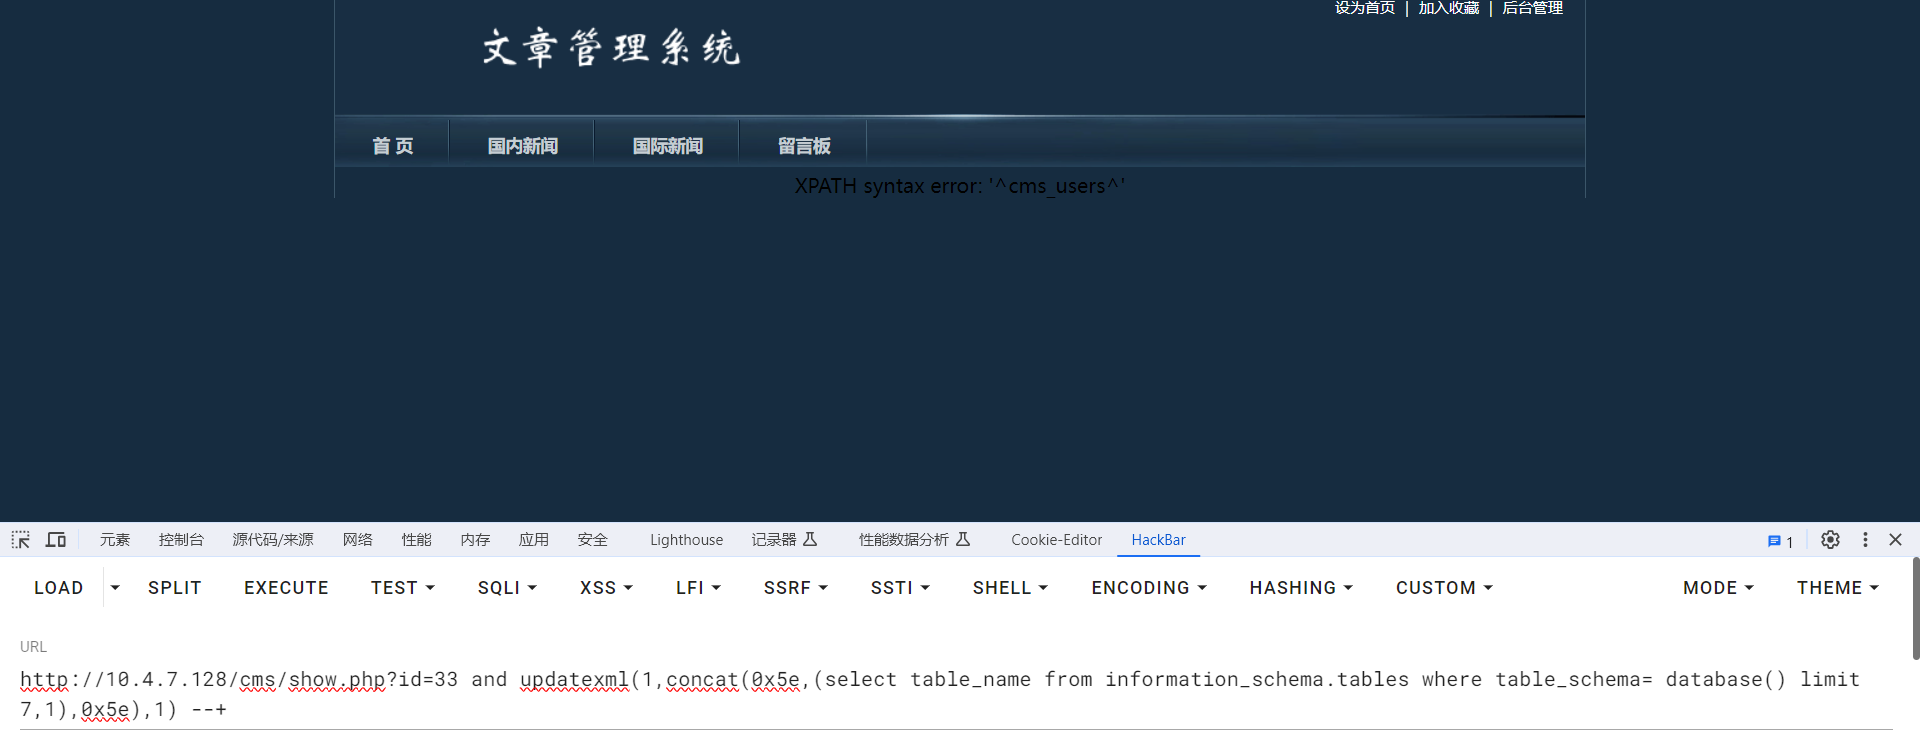1920x749 pixels.
Task: Switch to the Cookie-Editor tab
Action: [x=1056, y=540]
